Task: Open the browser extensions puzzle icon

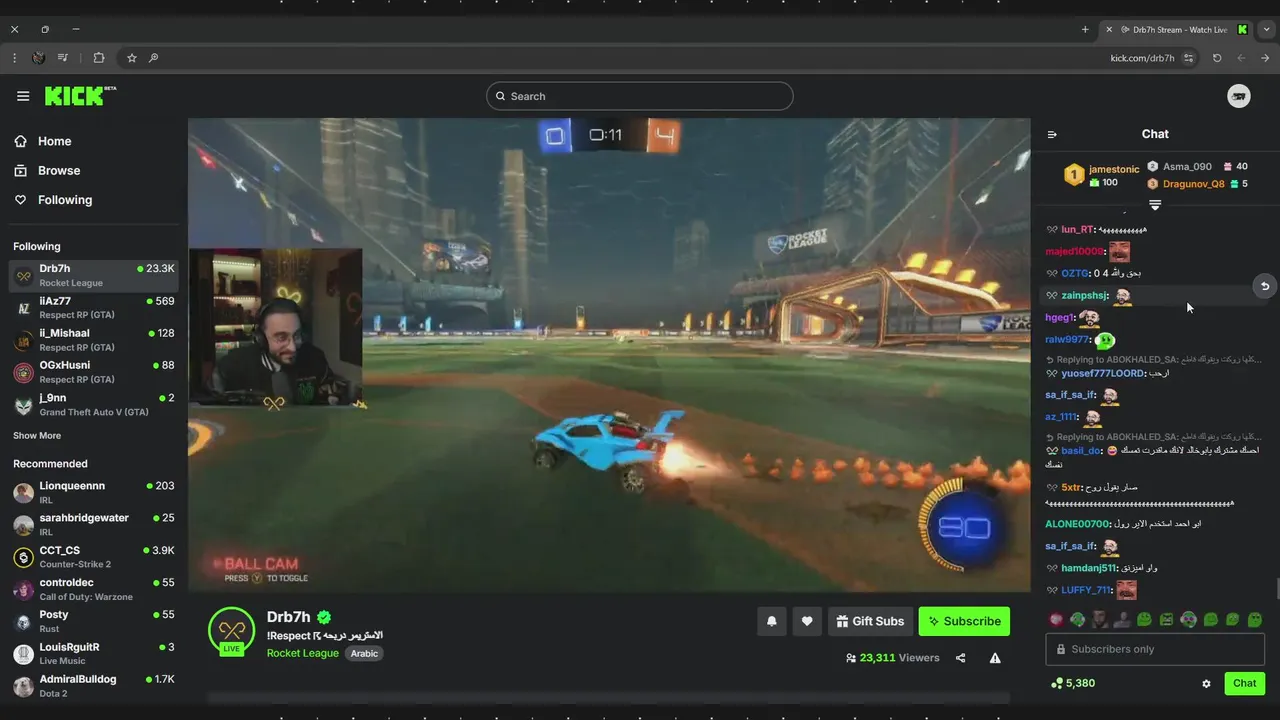Action: [99, 58]
